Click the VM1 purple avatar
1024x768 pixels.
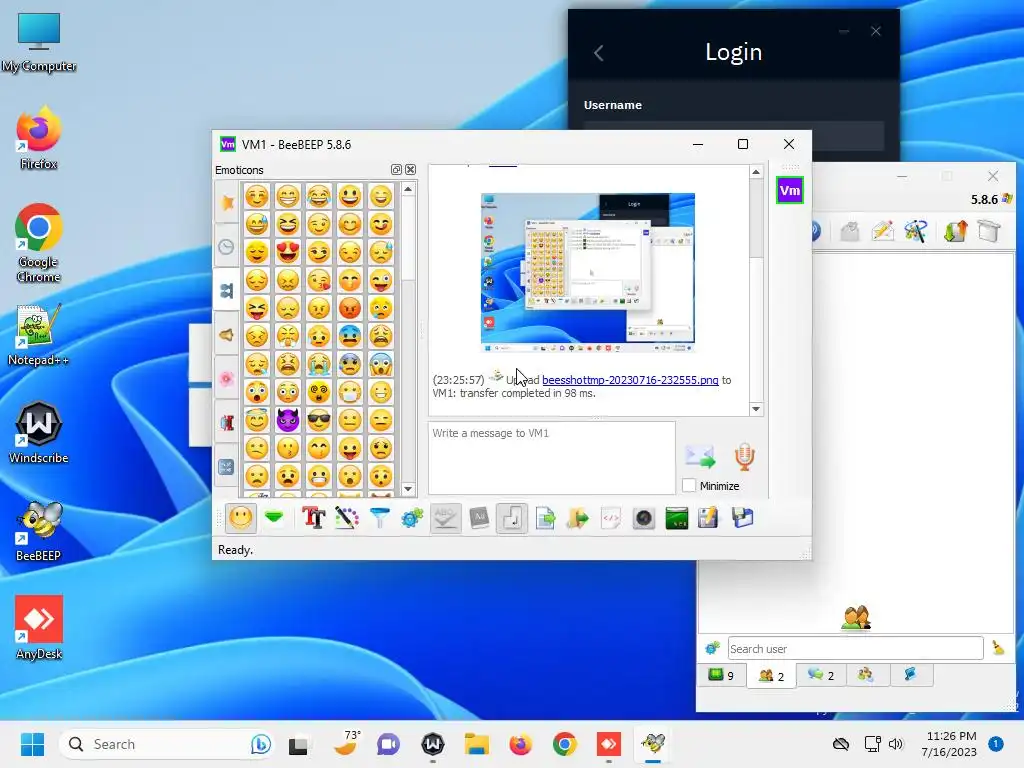[790, 191]
